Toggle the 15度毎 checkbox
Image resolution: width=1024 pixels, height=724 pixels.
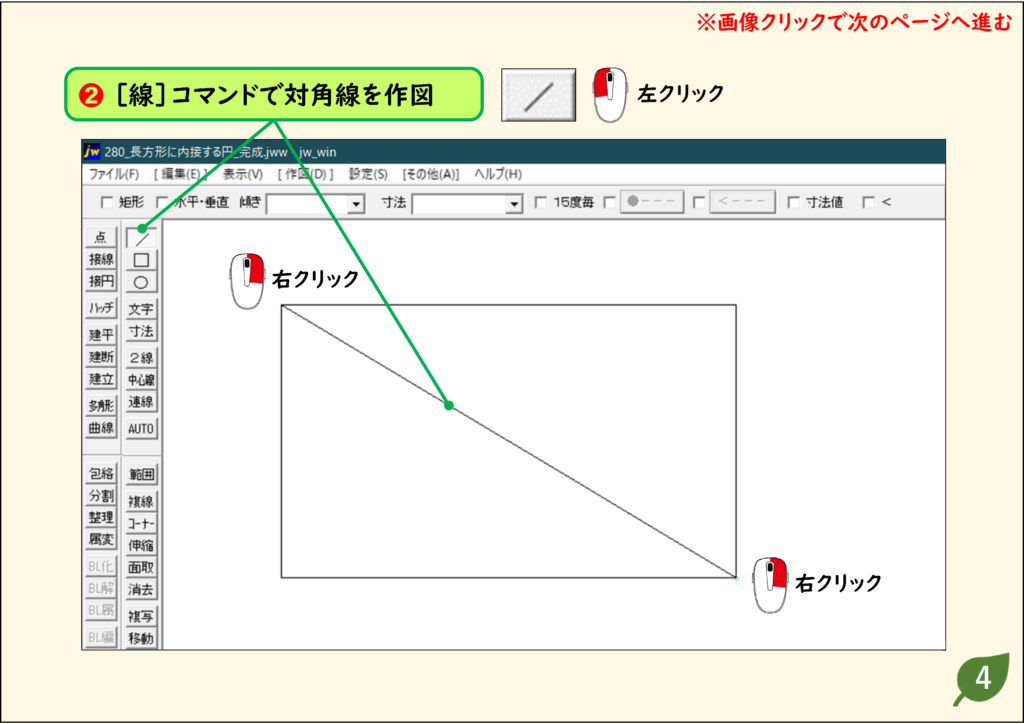click(541, 202)
